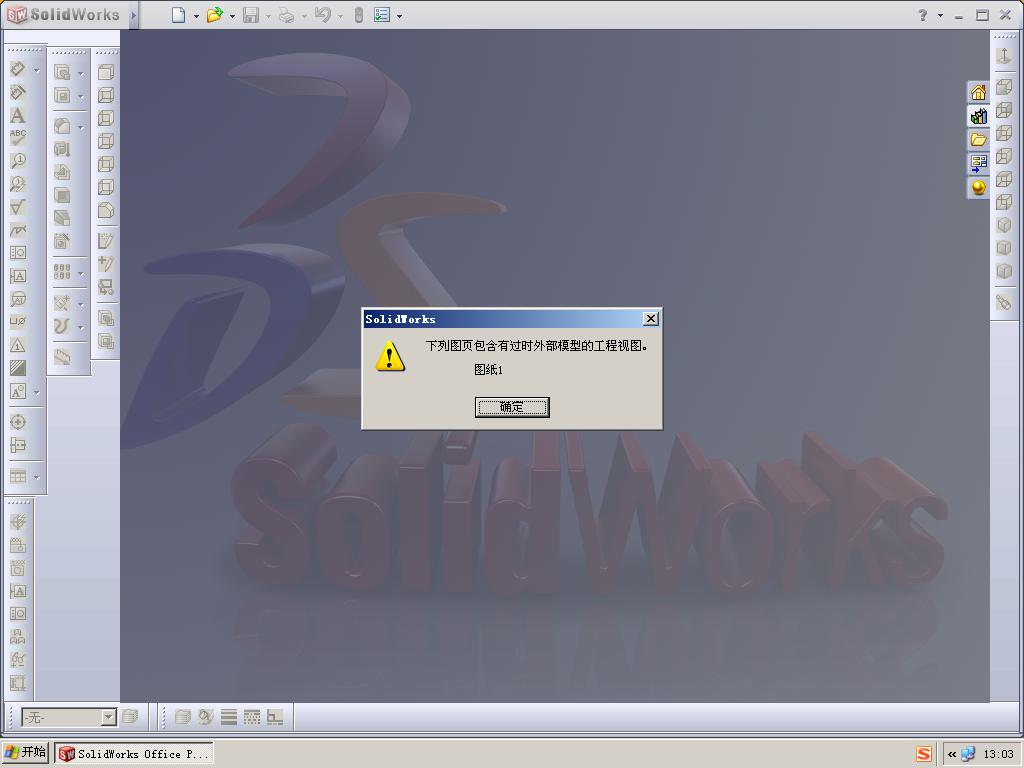Click the Save floppy disk icon

(251, 15)
